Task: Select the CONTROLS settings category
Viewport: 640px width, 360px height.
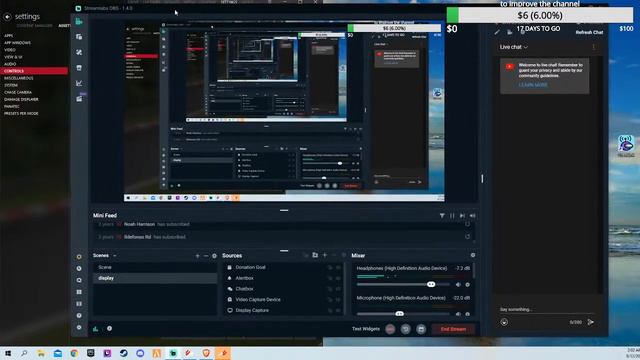Action: click(34, 71)
